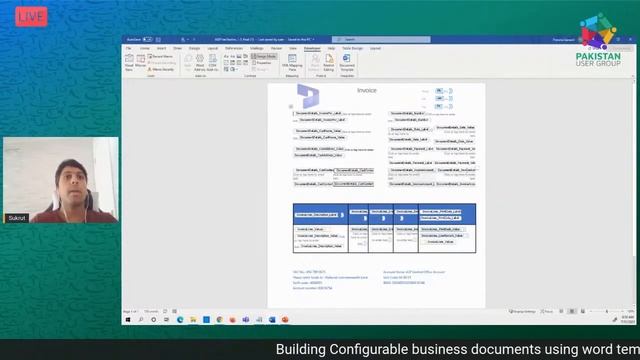Switch to the References ribbon tab
The width and height of the screenshot is (640, 360).
click(234, 48)
